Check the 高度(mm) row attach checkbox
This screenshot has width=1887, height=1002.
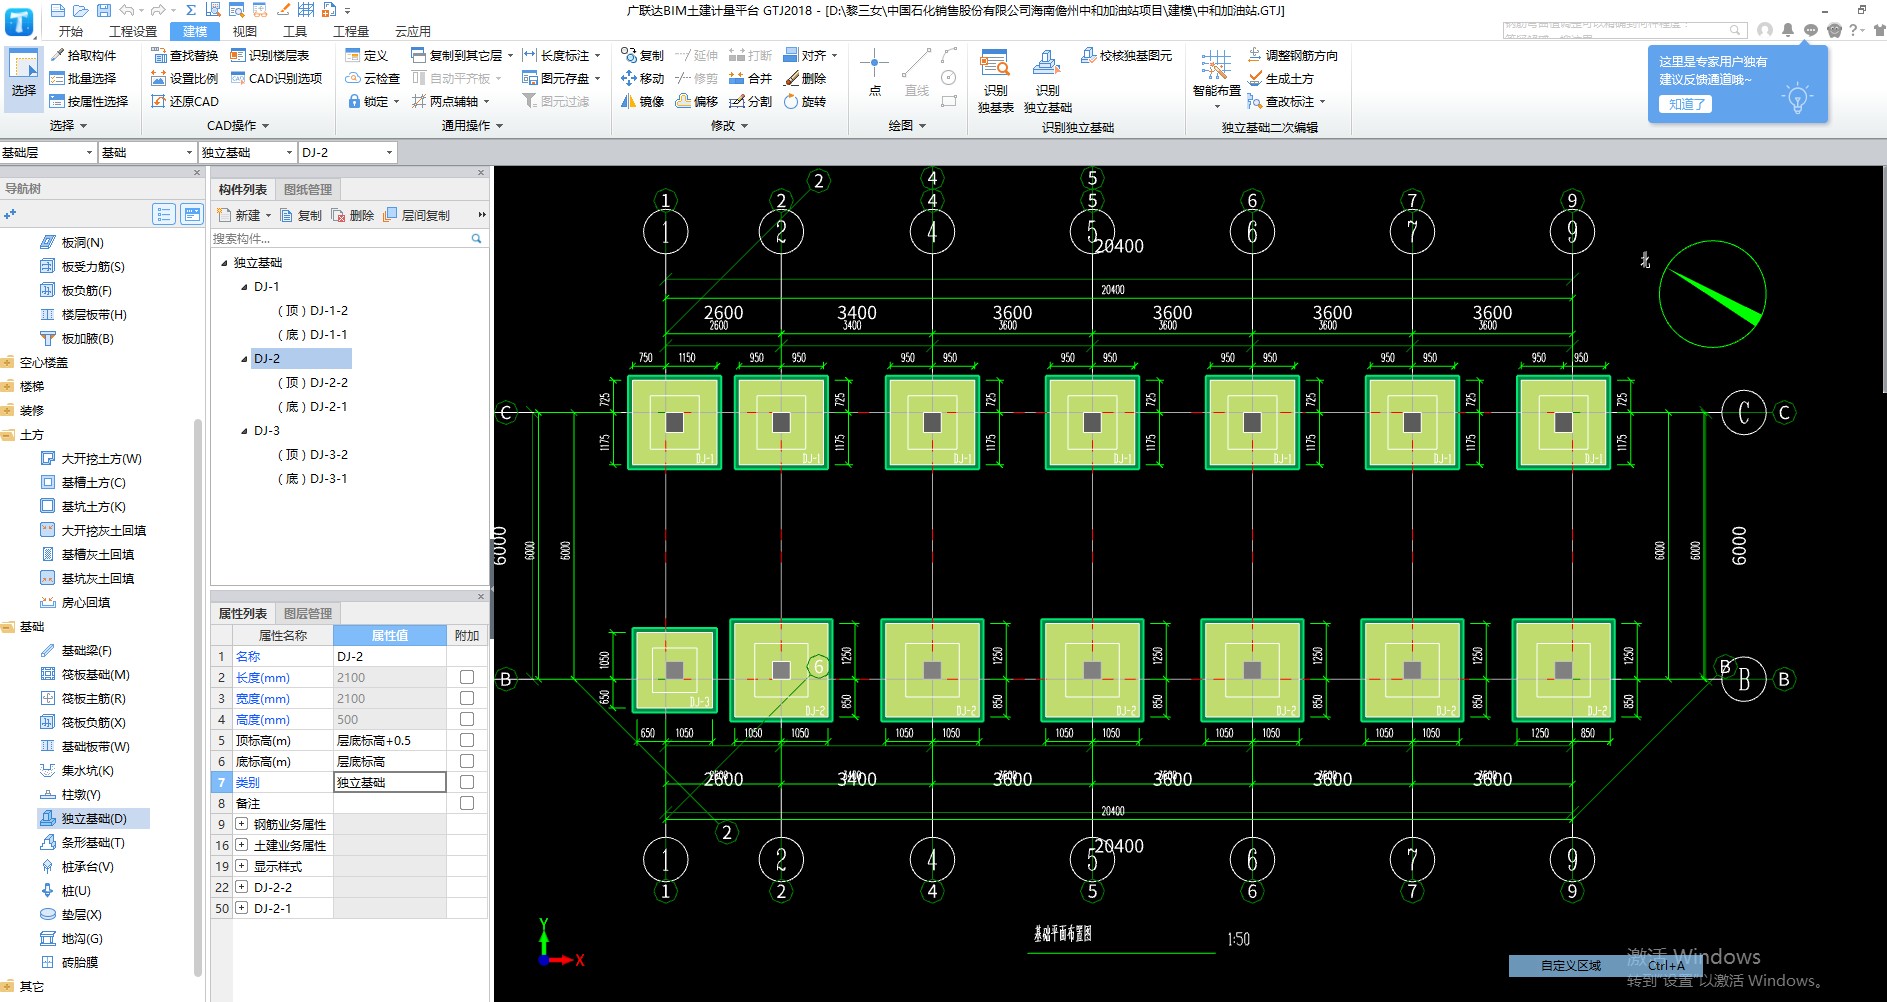point(467,719)
